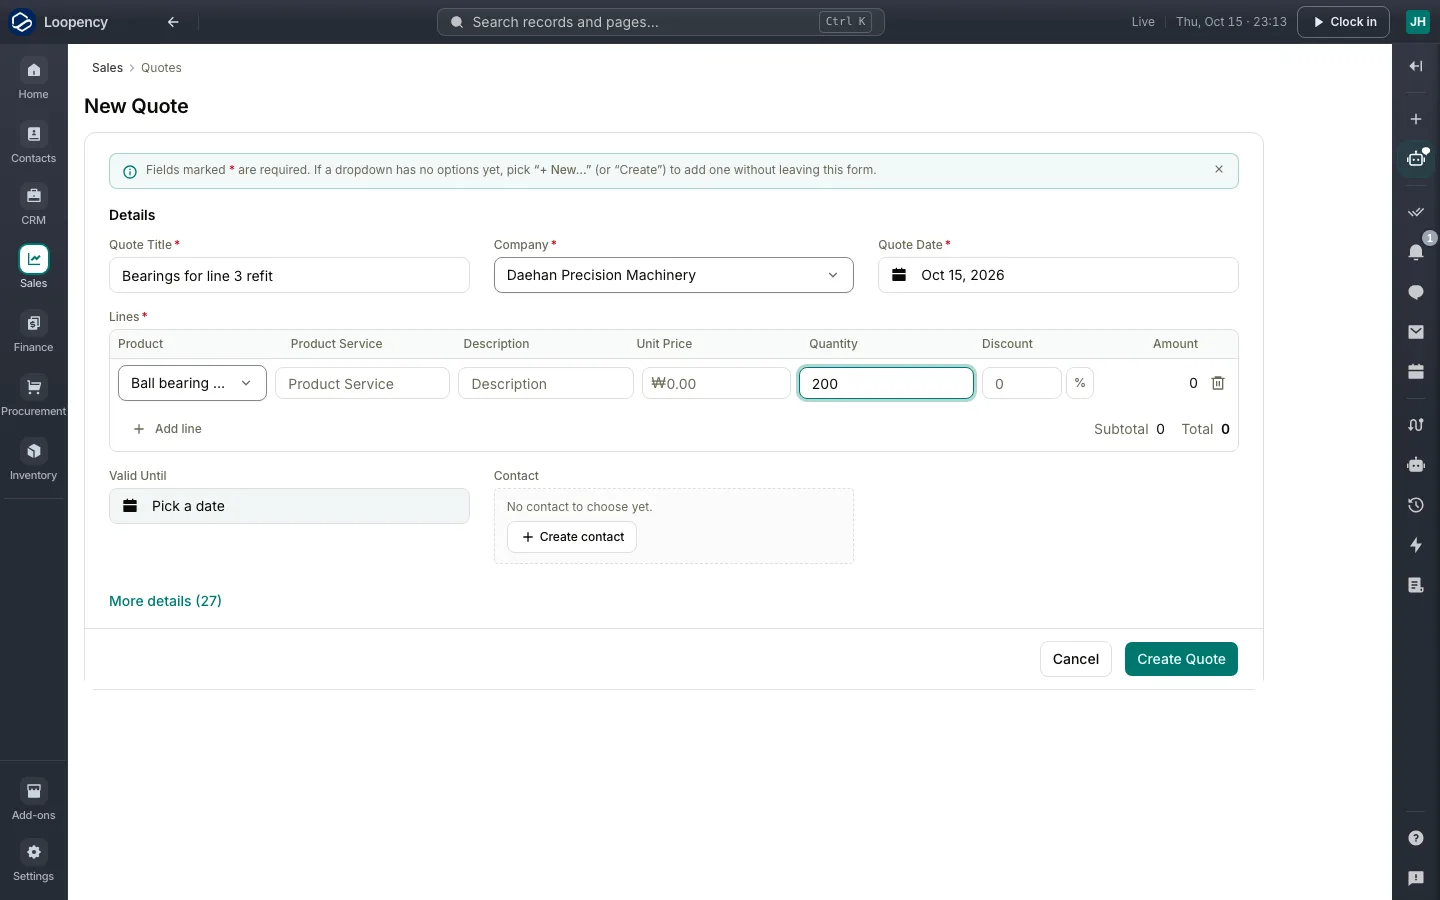Click the Unit Price field
This screenshot has height=900, width=1440.
[x=716, y=383]
